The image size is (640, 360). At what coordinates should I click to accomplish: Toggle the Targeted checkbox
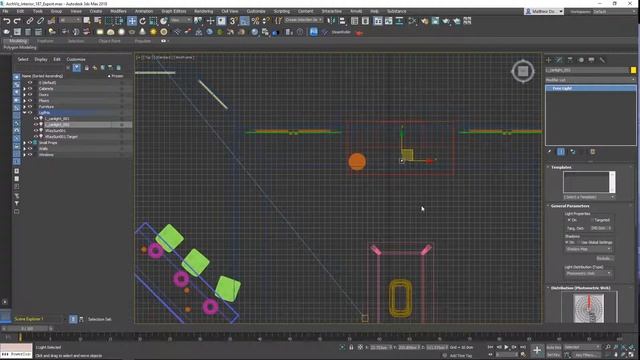[592, 220]
